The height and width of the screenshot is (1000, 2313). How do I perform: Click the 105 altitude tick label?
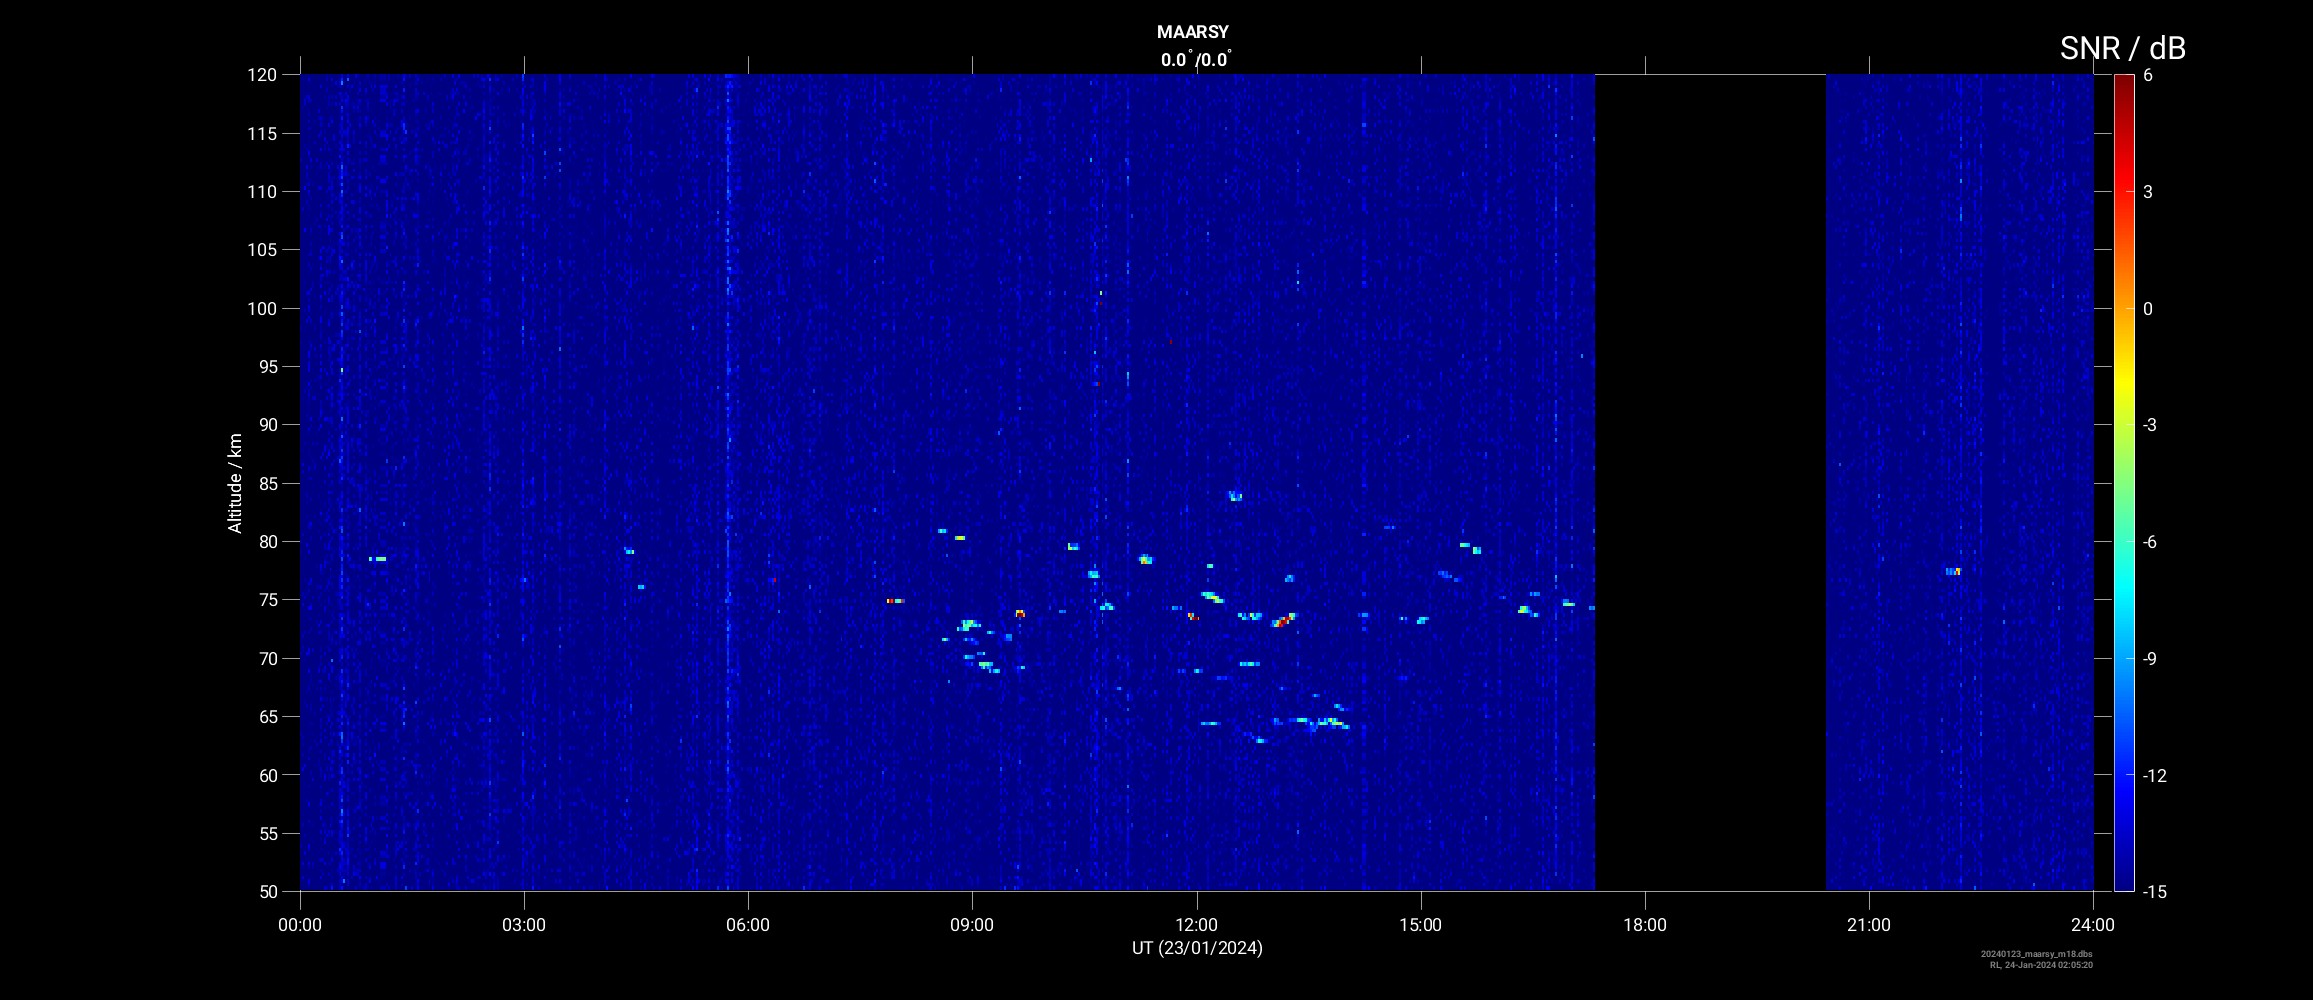(261, 250)
